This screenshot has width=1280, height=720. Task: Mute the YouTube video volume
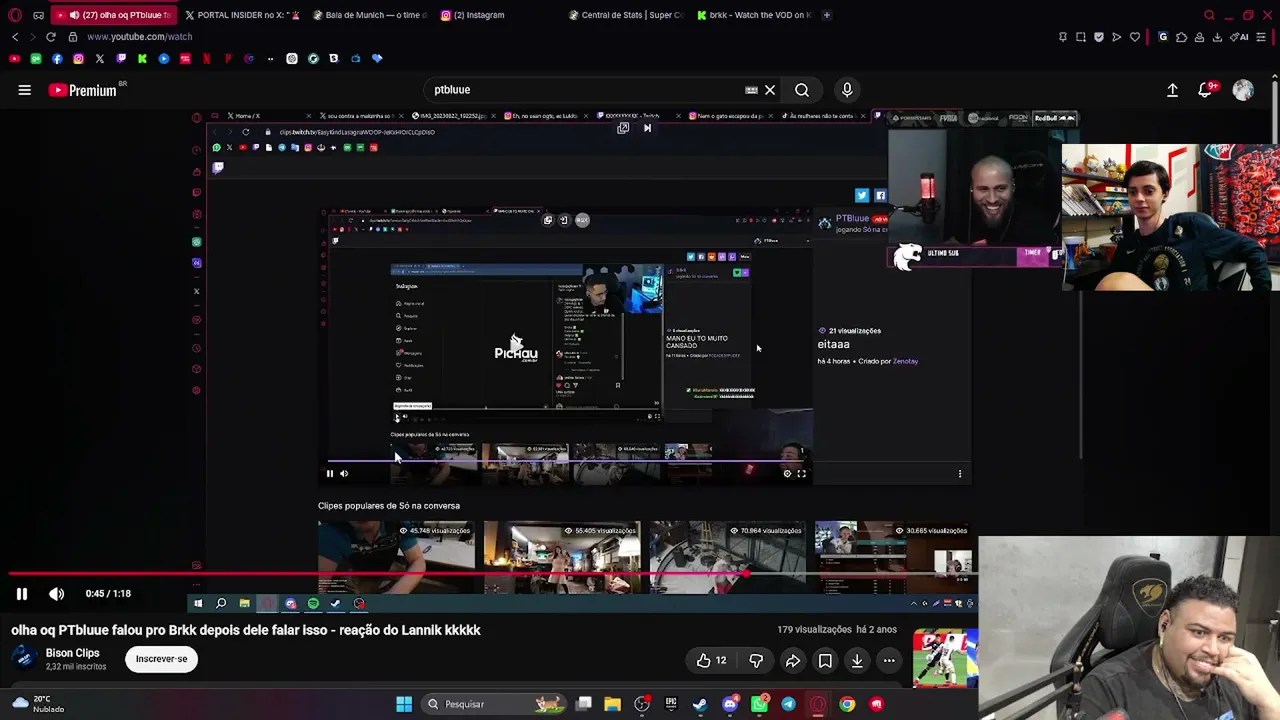[57, 594]
